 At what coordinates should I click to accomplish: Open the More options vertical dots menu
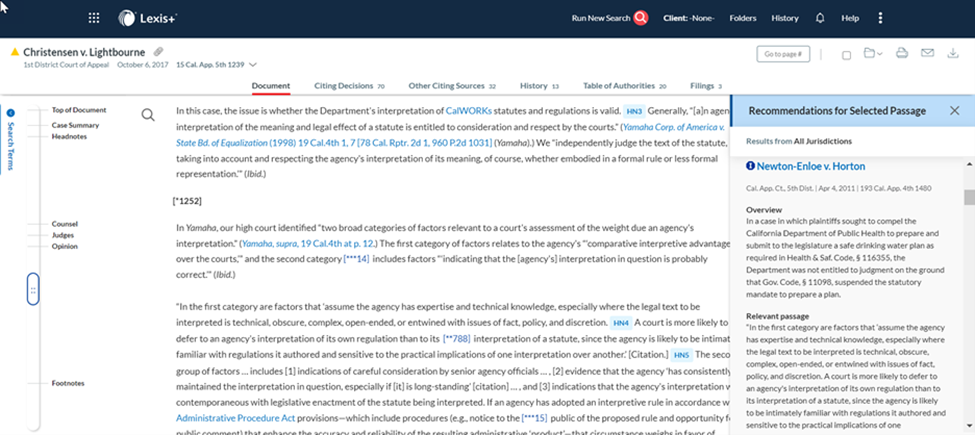point(880,18)
